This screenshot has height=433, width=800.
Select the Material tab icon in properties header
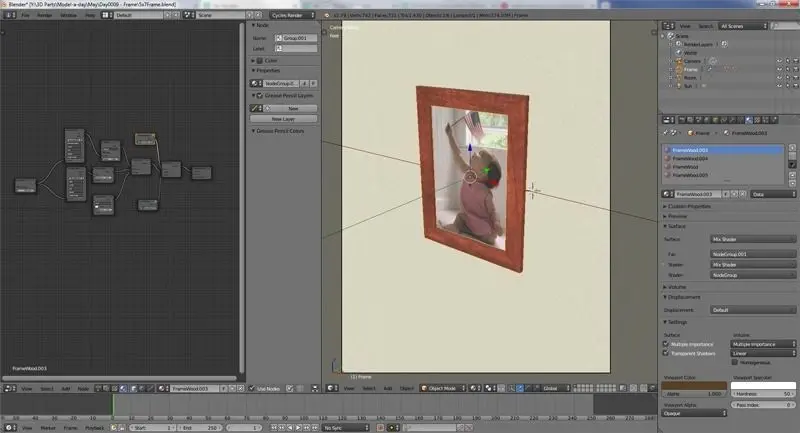coord(748,120)
